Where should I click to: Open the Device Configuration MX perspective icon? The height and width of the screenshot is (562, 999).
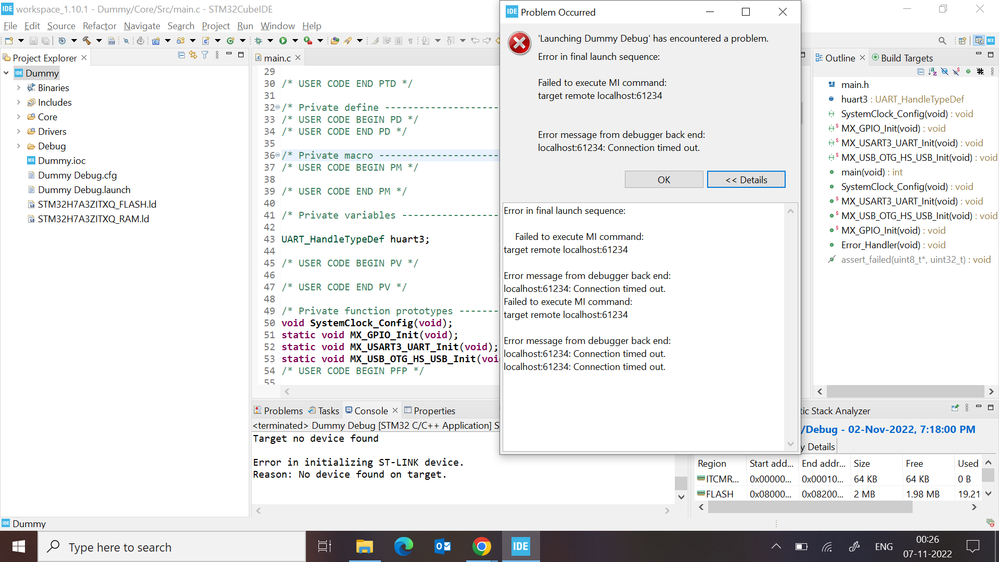pyautogui.click(x=991, y=41)
